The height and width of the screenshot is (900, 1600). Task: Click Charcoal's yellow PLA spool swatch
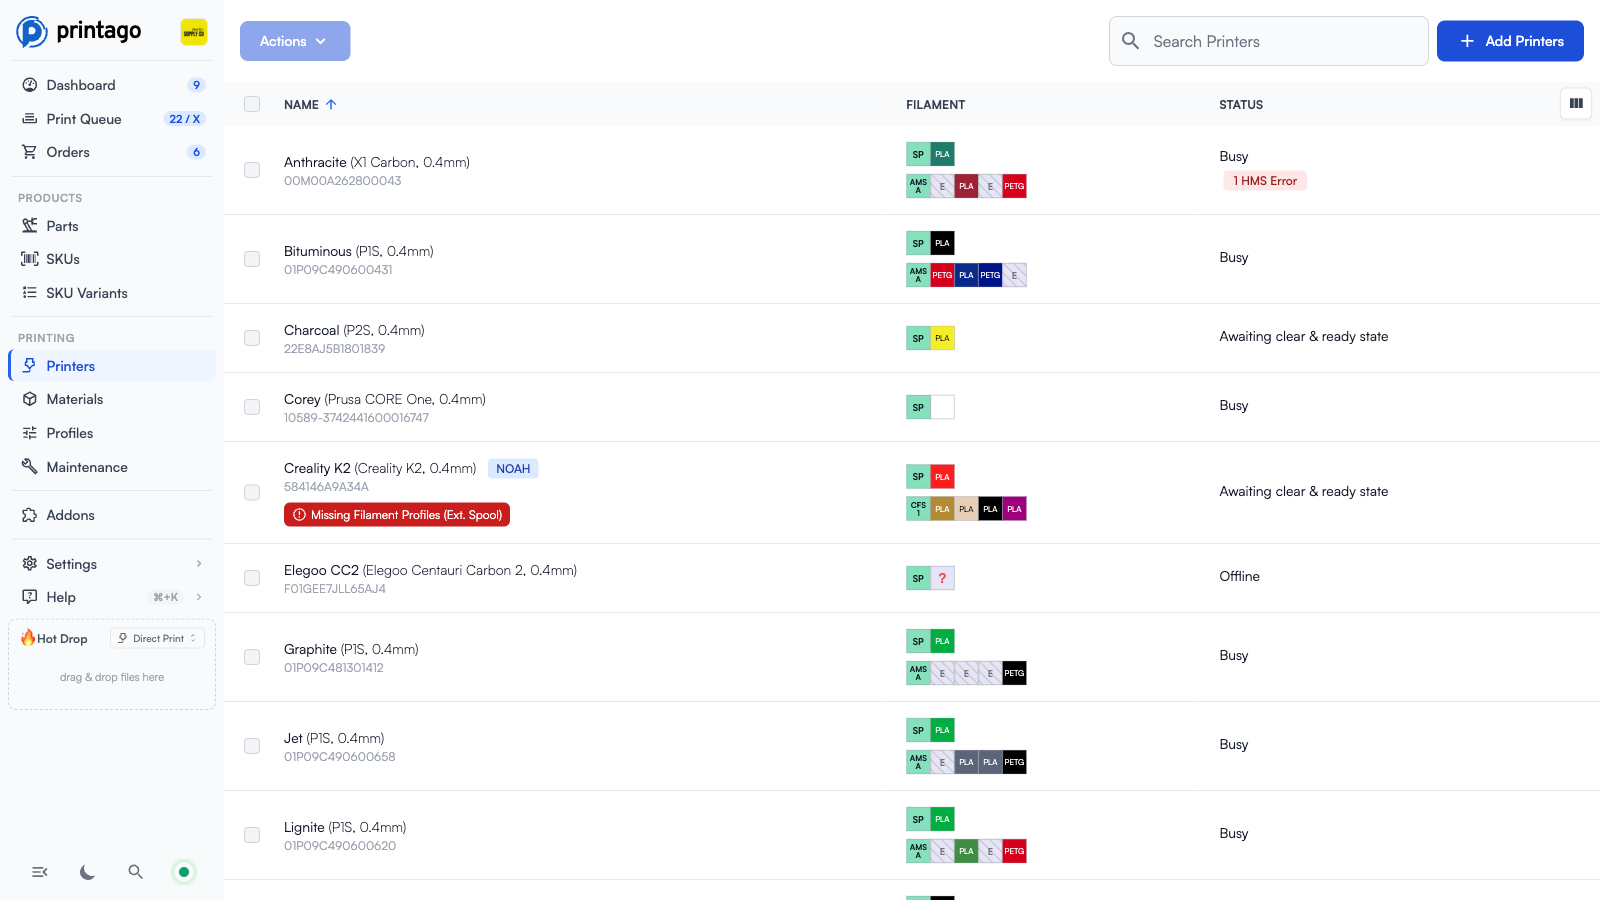942,338
